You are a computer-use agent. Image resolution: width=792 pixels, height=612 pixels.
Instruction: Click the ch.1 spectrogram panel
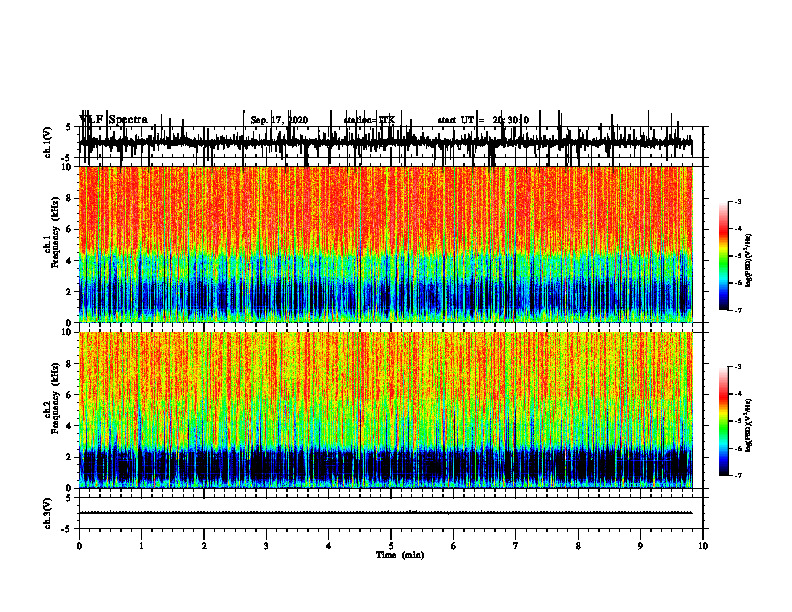click(x=385, y=244)
